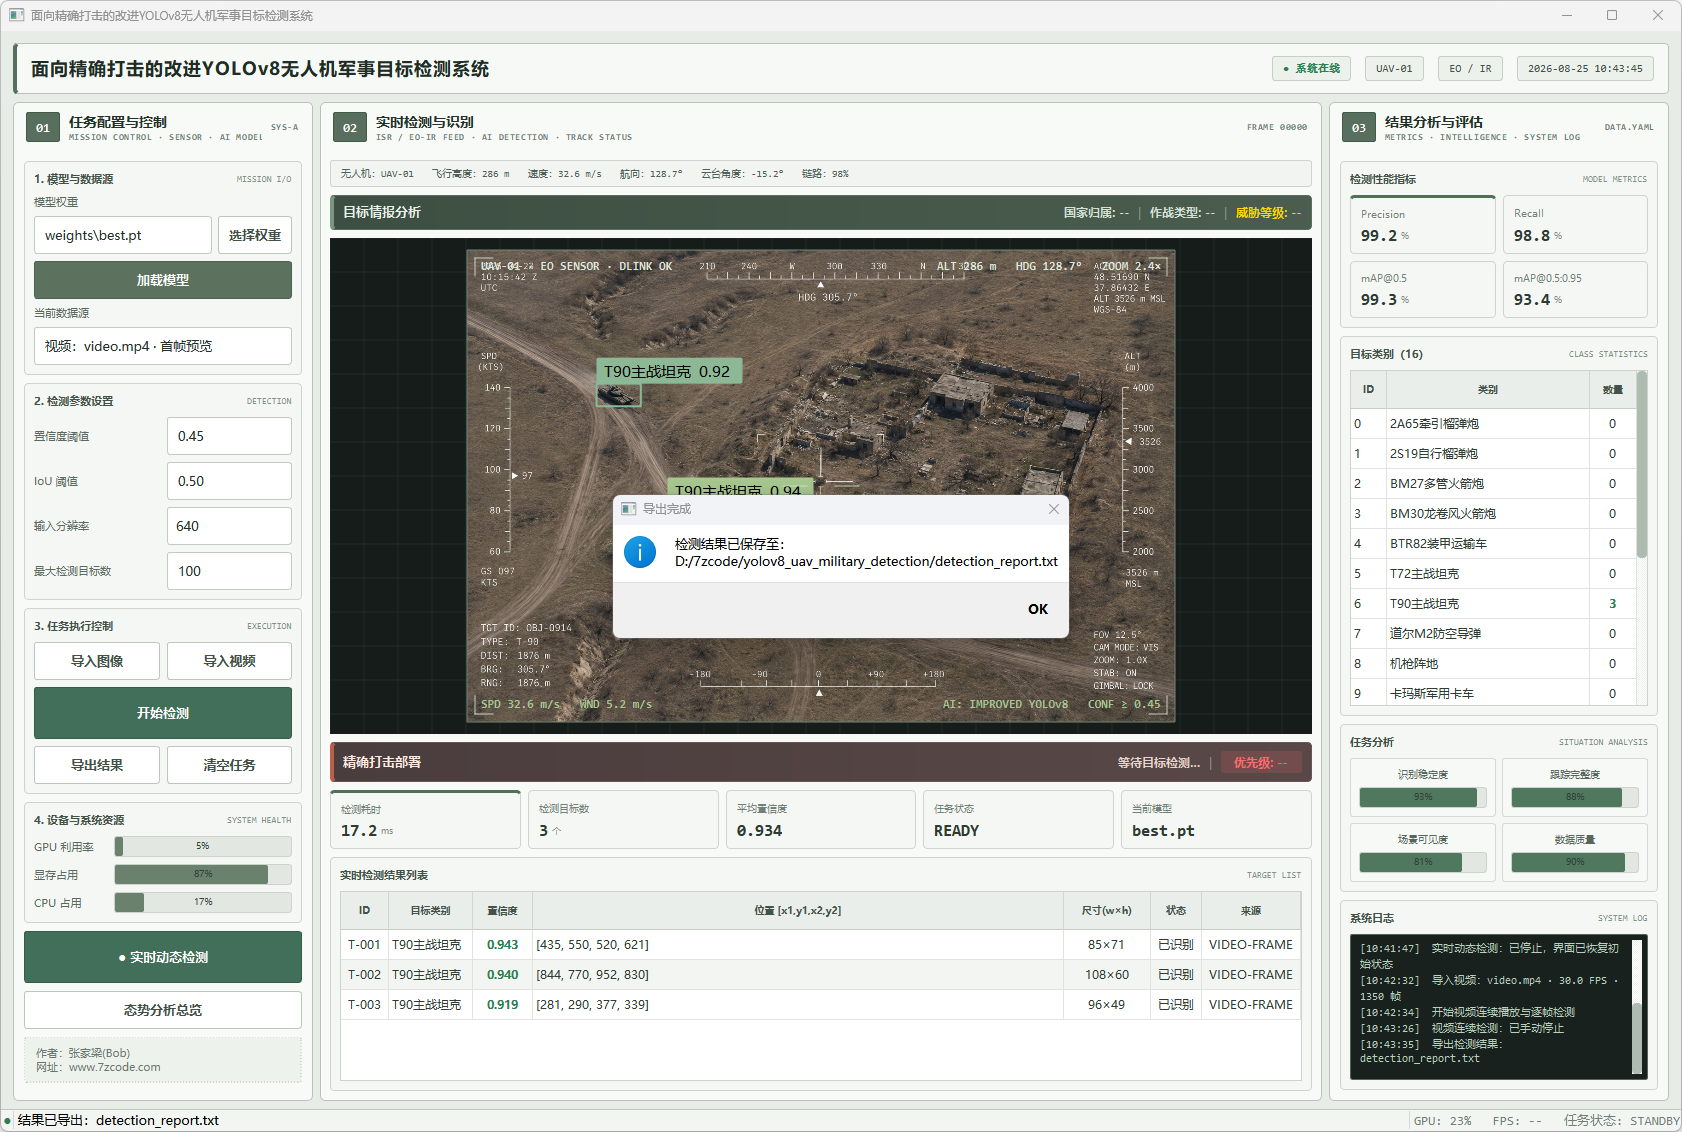The width and height of the screenshot is (1682, 1132).
Task: Clear the task with 清空任务
Action: [x=229, y=765]
